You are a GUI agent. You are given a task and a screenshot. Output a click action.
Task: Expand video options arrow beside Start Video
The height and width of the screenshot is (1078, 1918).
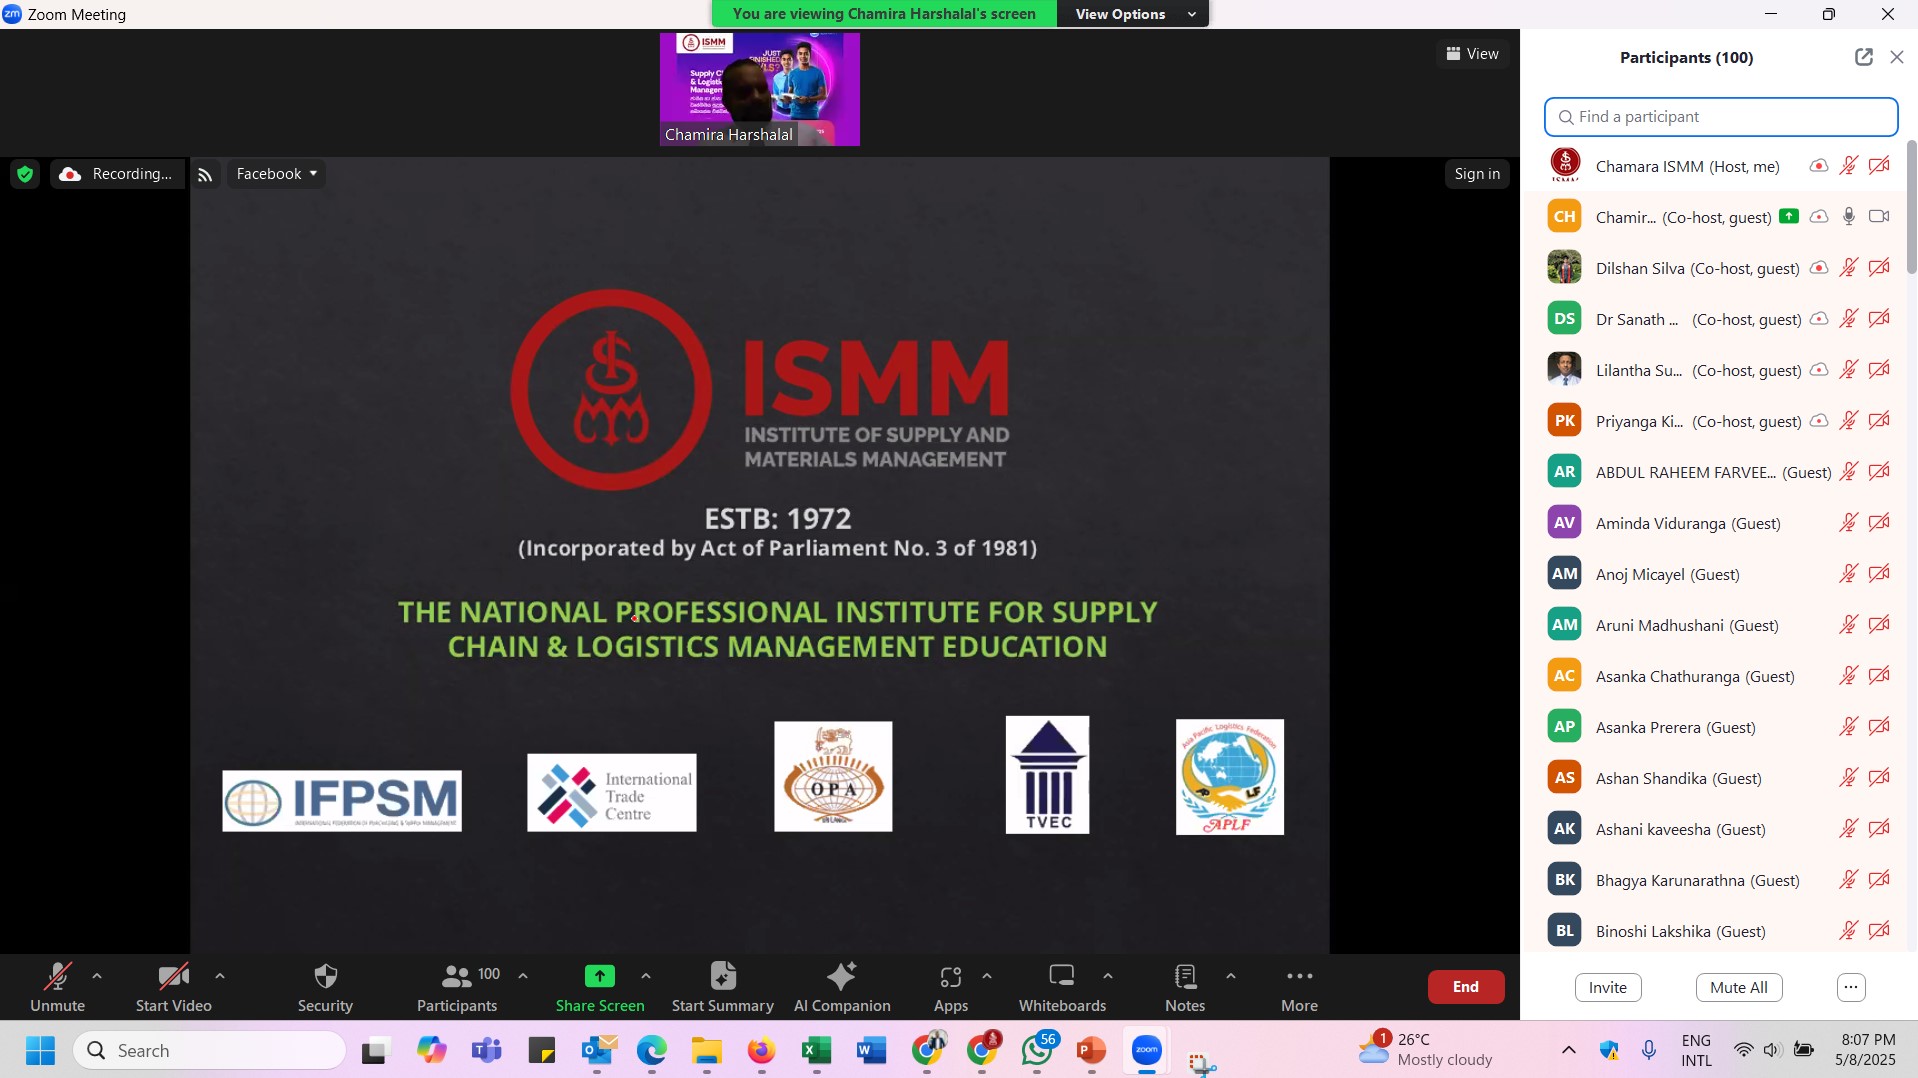tap(220, 976)
